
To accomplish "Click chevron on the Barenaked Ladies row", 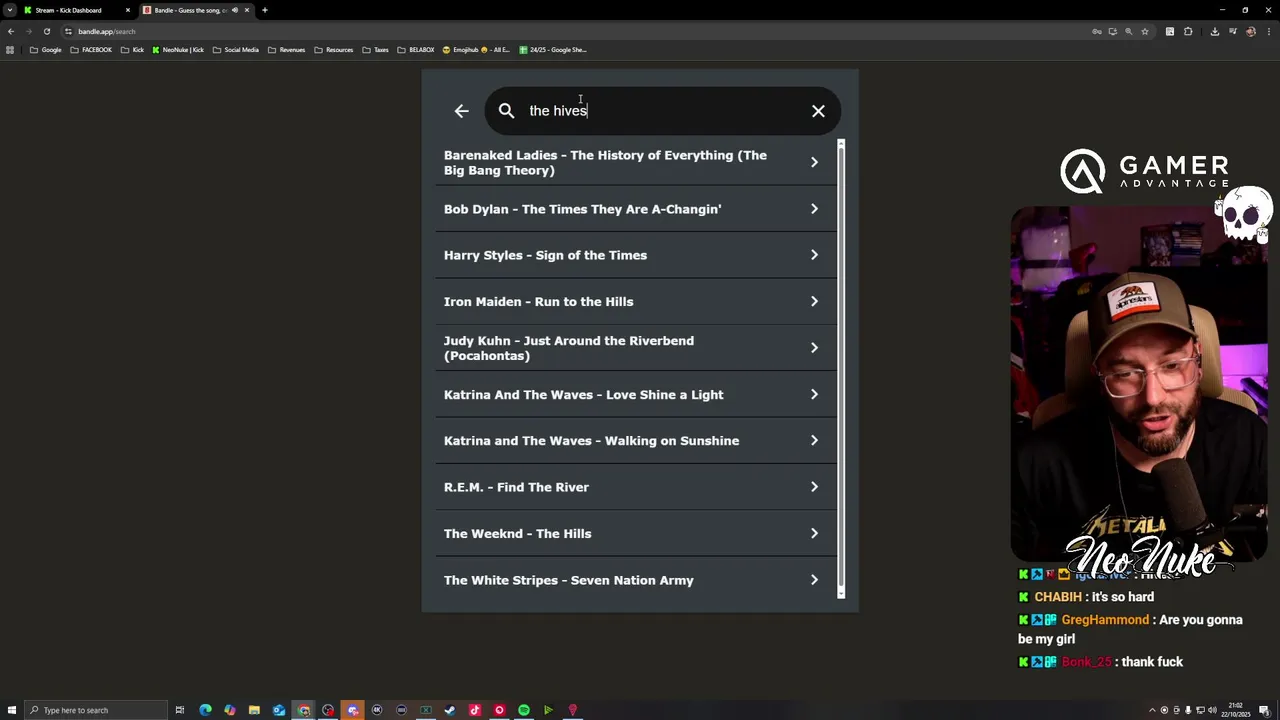I will tap(814, 162).
